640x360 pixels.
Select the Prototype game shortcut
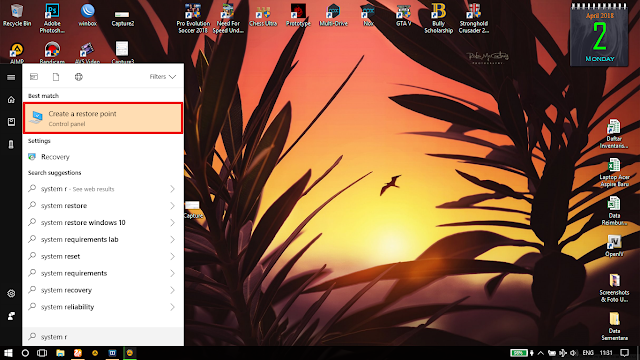click(x=298, y=15)
